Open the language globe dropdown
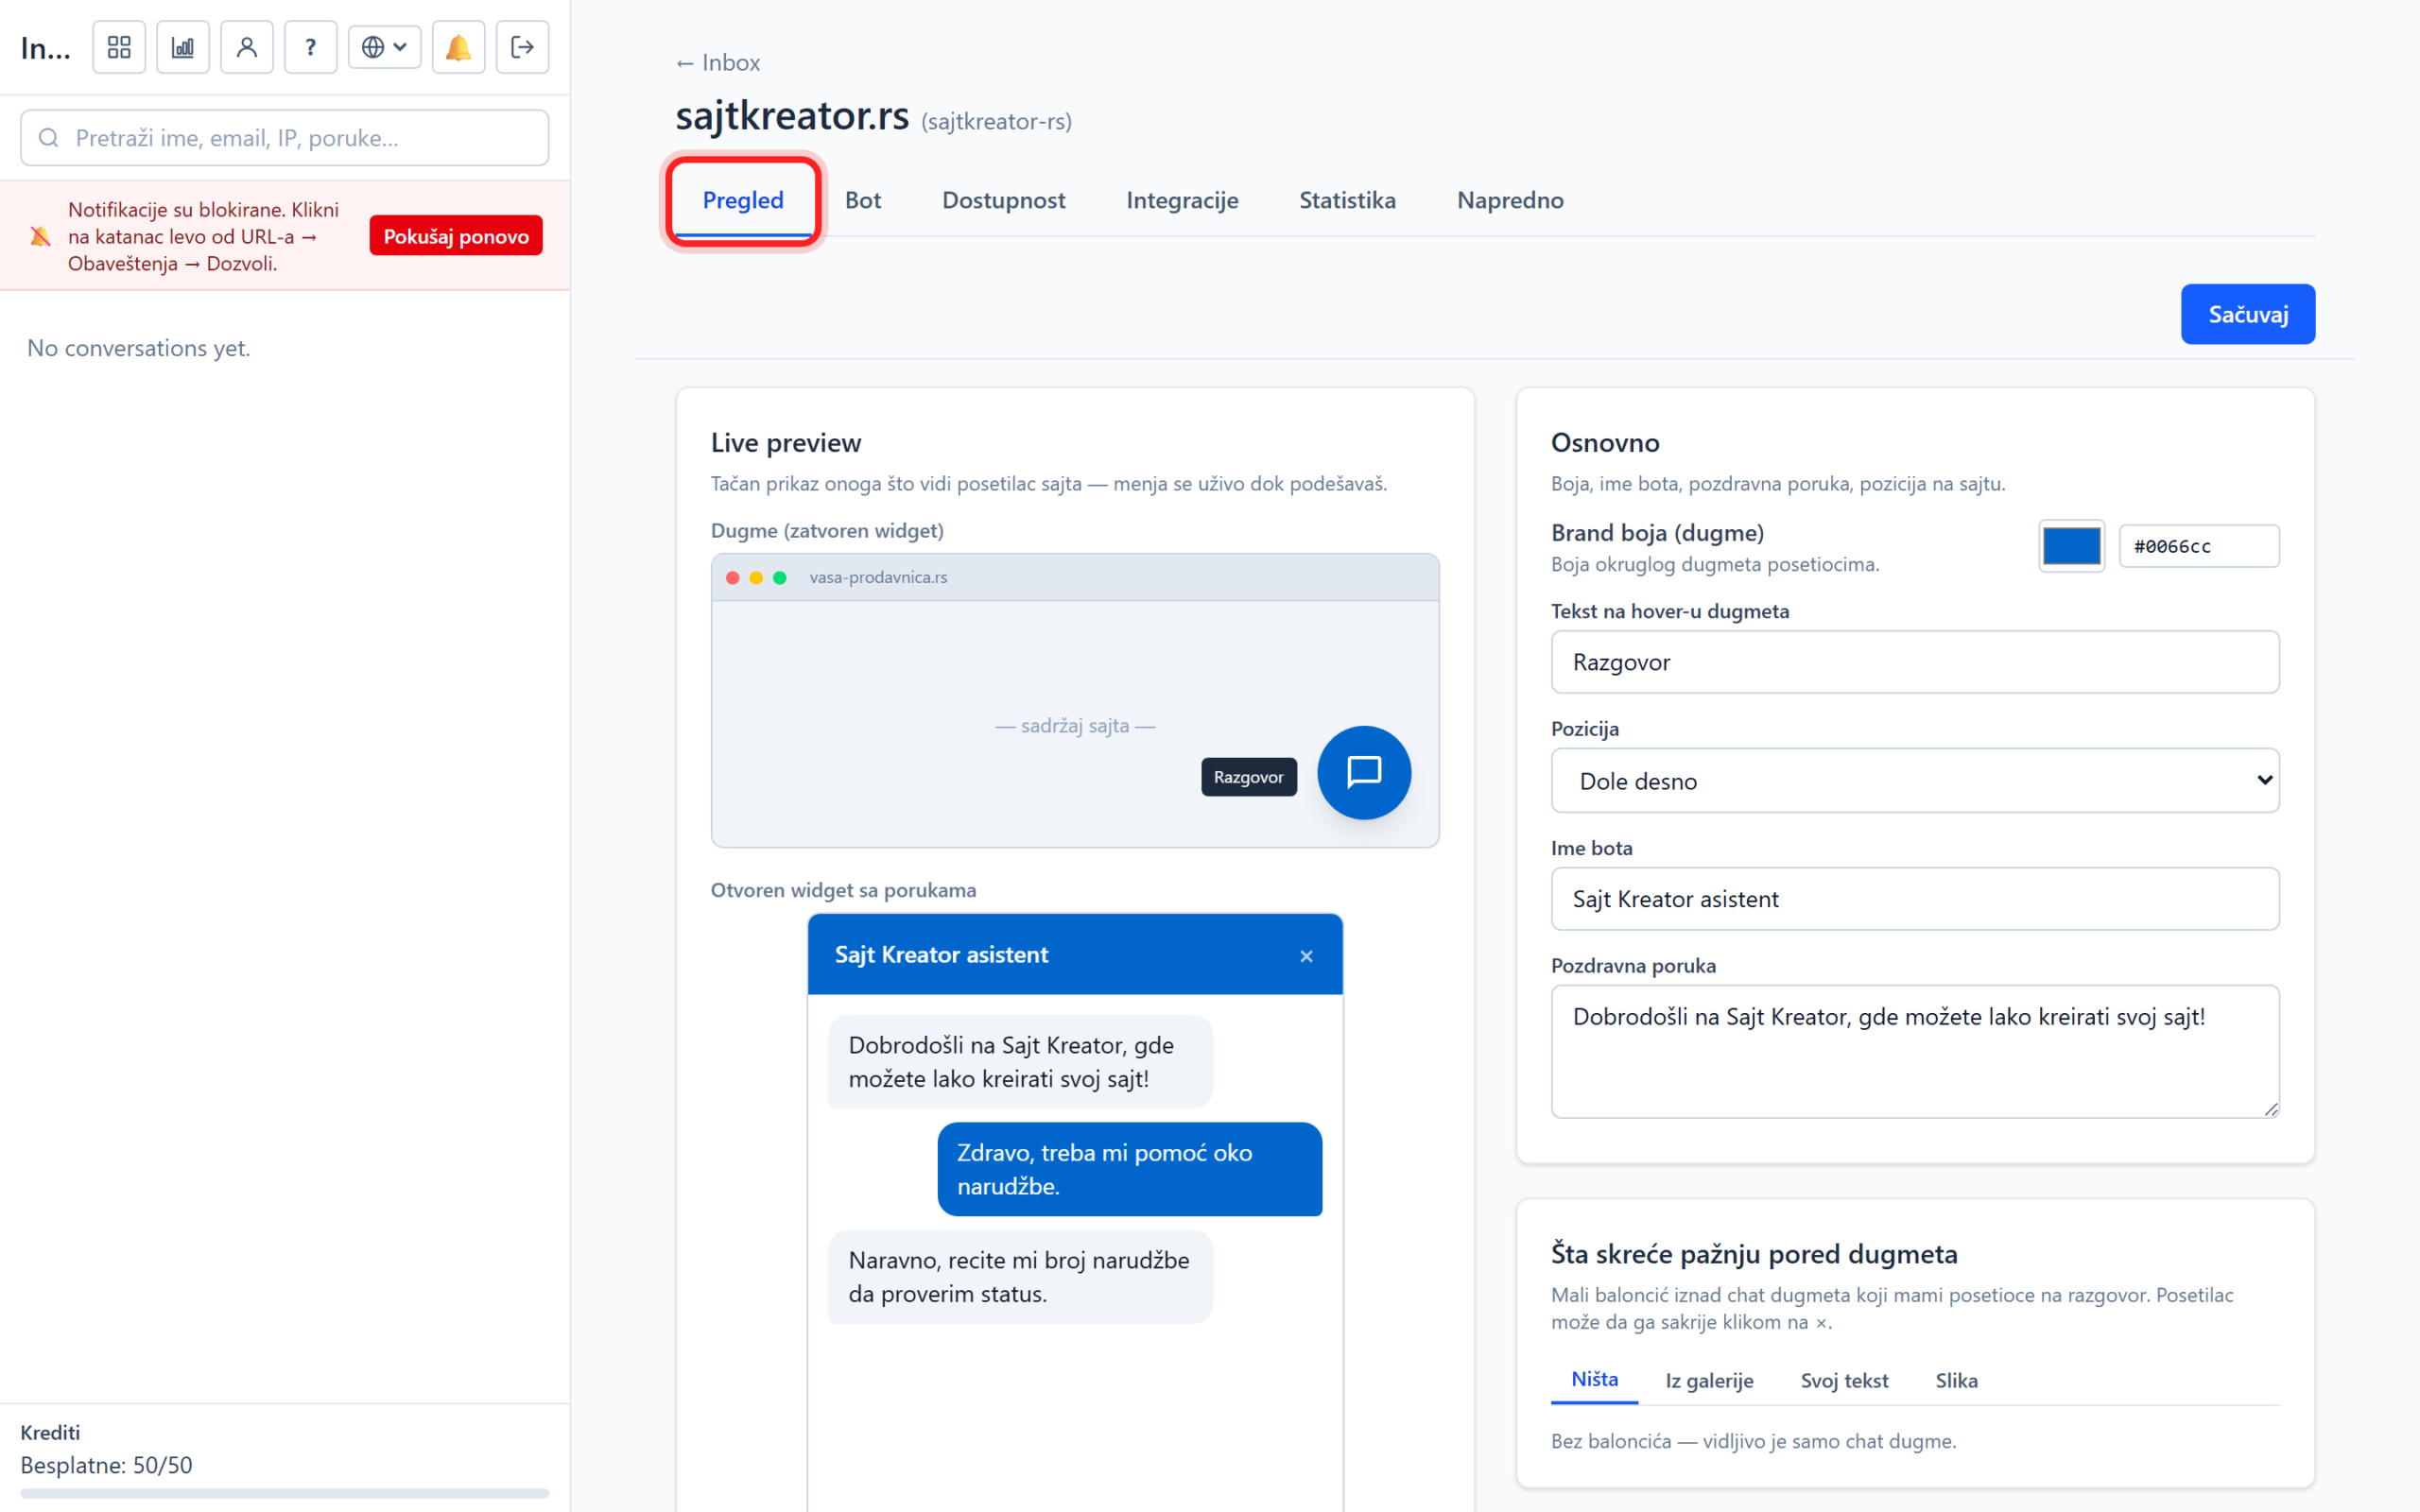Viewport: 2420px width, 1512px height. pyautogui.click(x=385, y=47)
